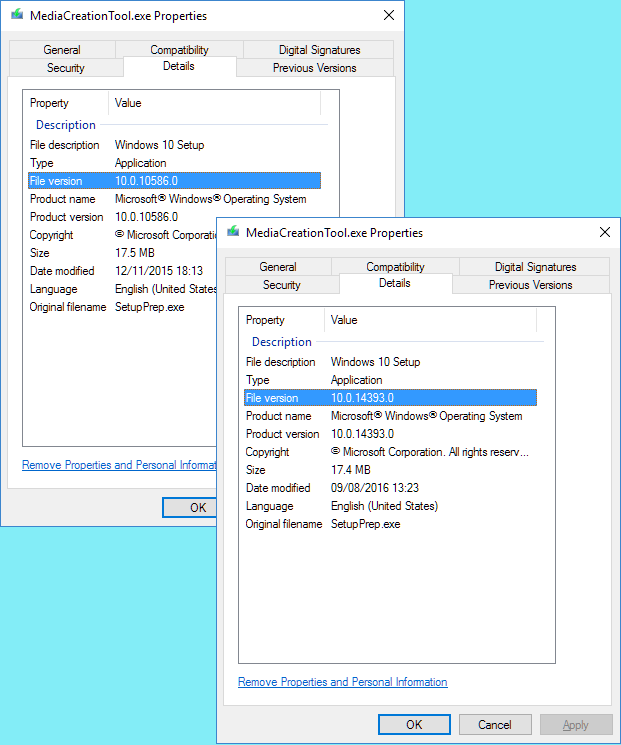Select the Copyright row in back window
Image resolution: width=621 pixels, height=745 pixels.
point(122,235)
